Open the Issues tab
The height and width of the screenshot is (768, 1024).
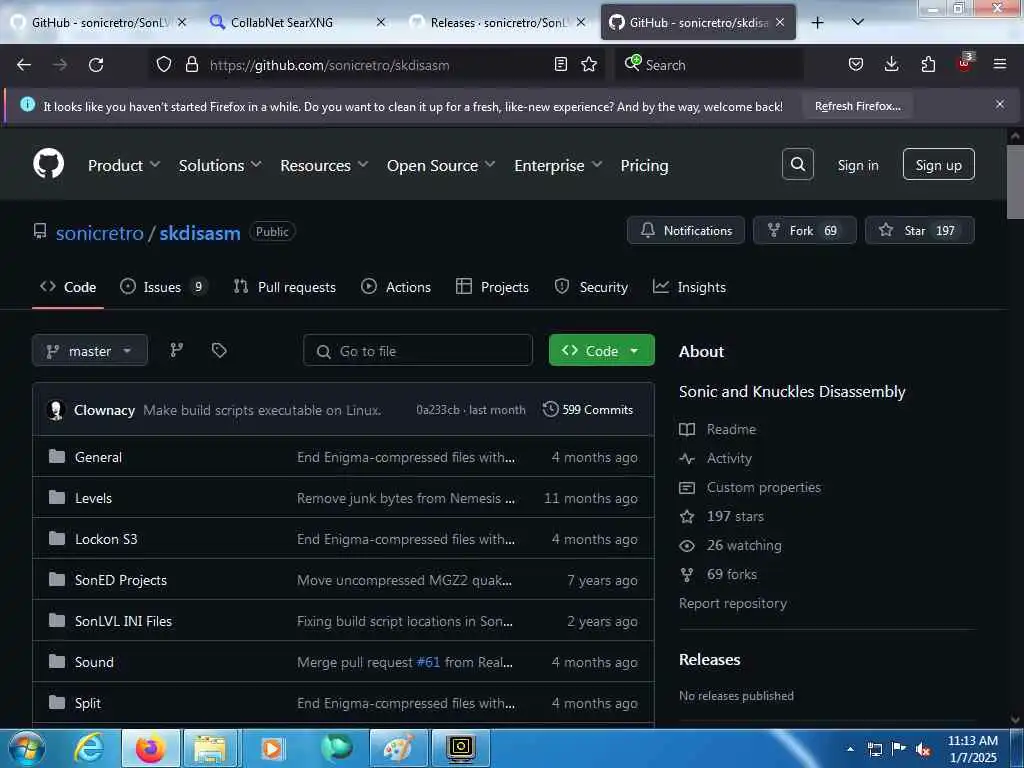pos(163,287)
